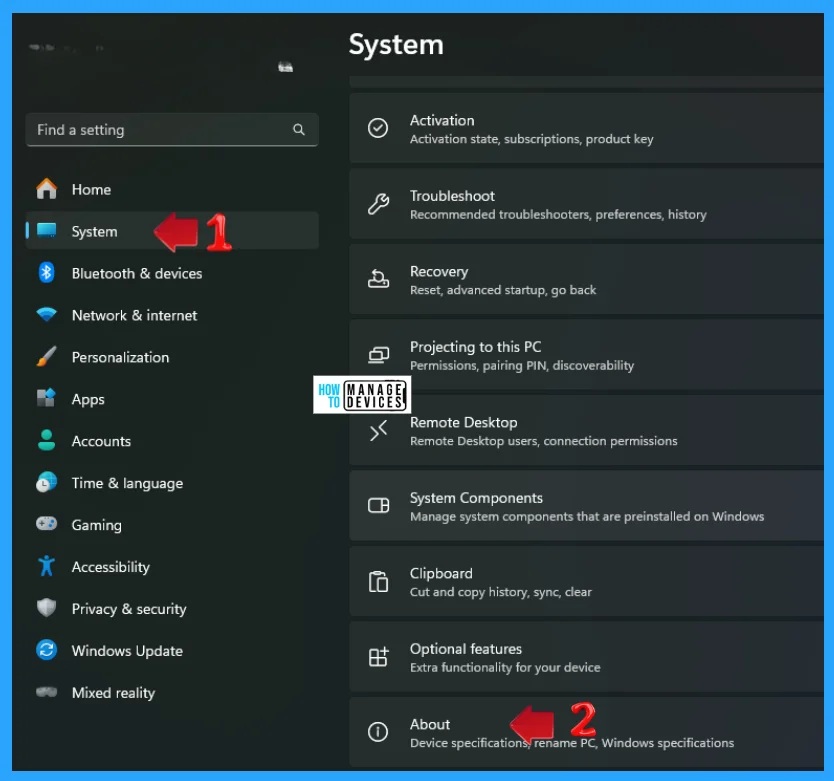Open Remote Desktop settings
The height and width of the screenshot is (781, 834).
click(x=586, y=430)
